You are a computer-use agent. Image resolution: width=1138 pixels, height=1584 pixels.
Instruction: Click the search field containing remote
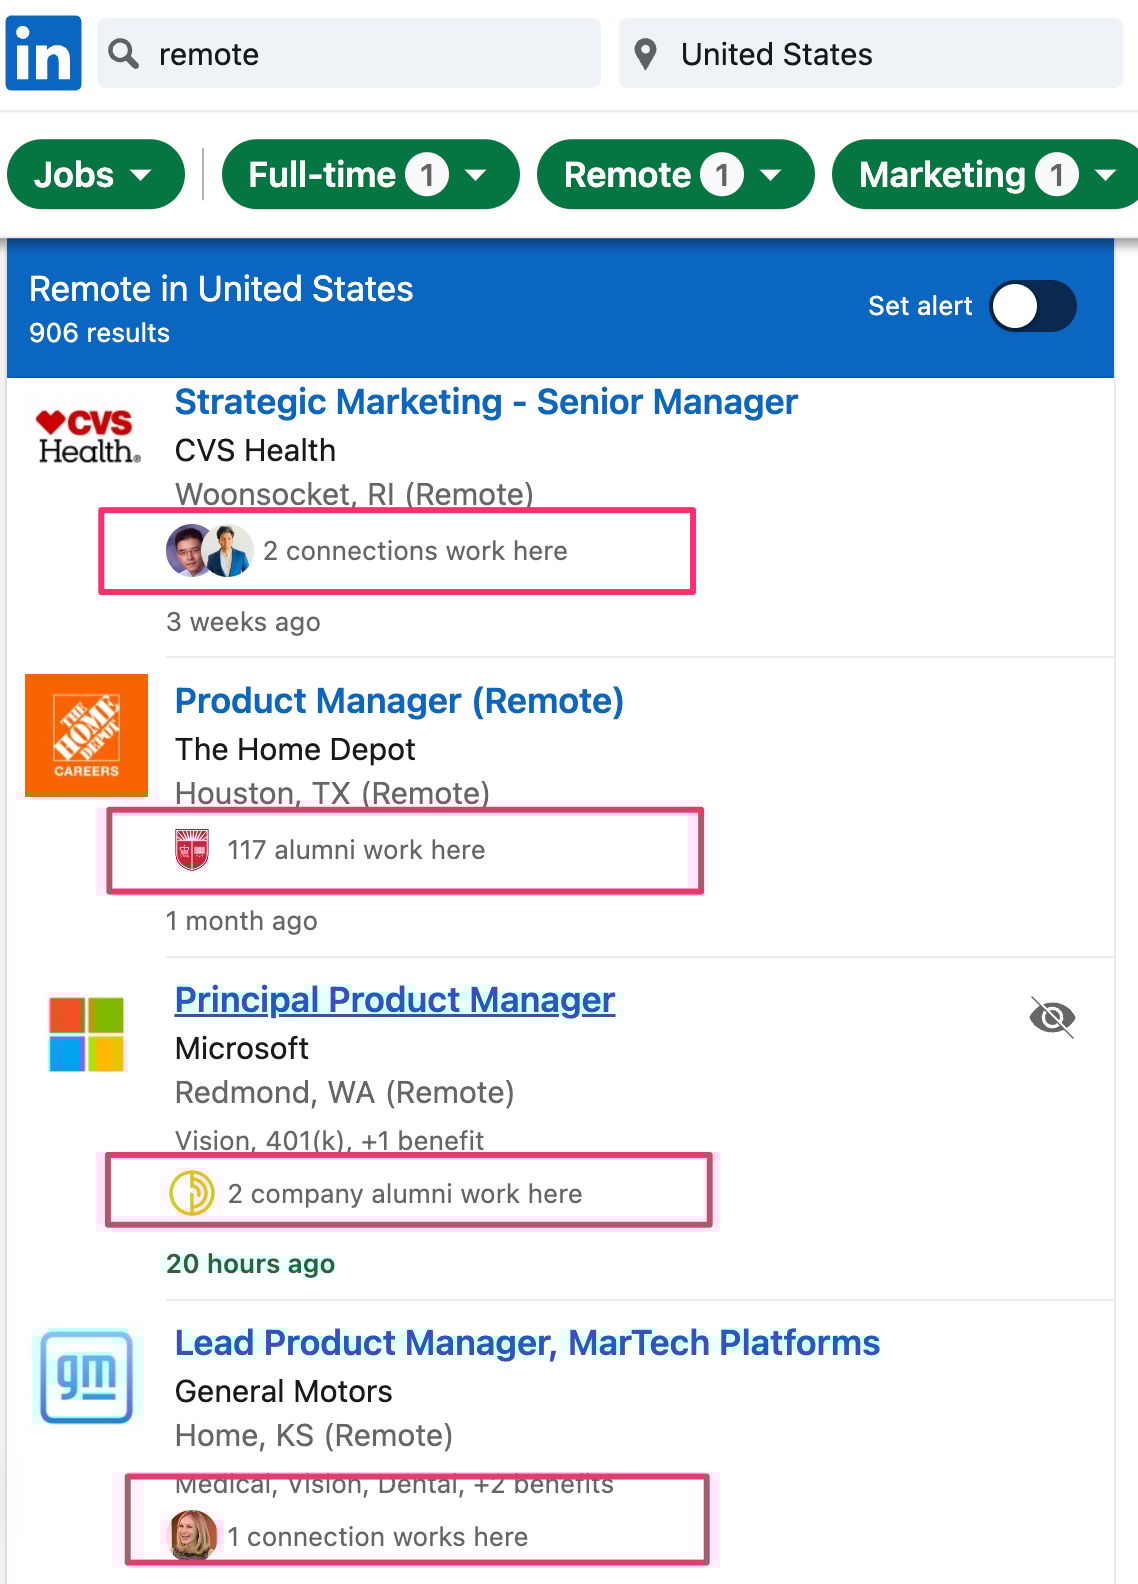[x=349, y=53]
